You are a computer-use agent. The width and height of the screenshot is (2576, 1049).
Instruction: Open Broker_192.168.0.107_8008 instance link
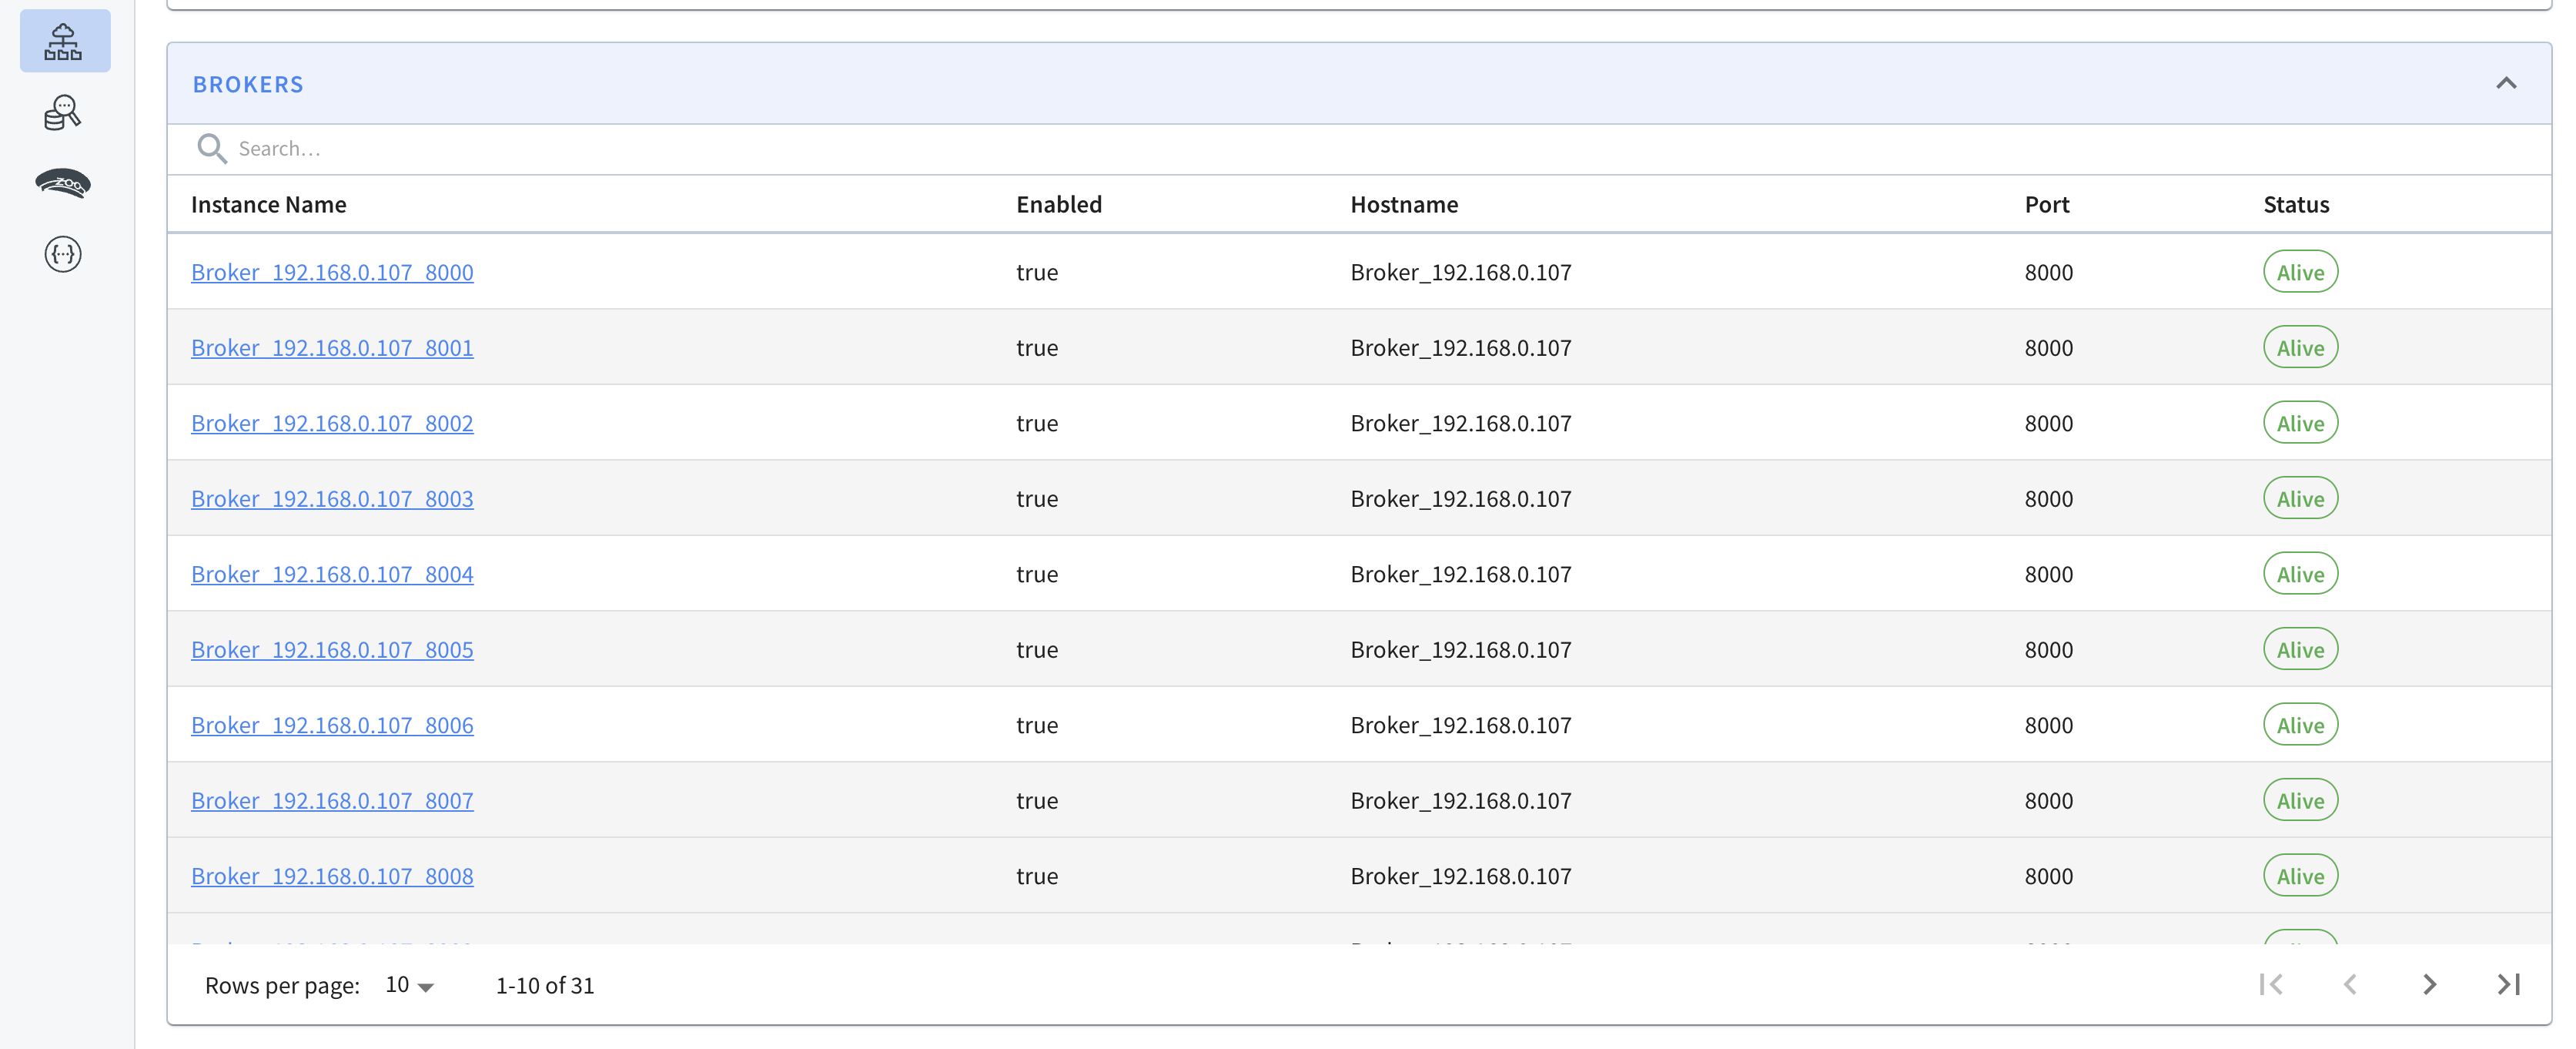[x=332, y=876]
